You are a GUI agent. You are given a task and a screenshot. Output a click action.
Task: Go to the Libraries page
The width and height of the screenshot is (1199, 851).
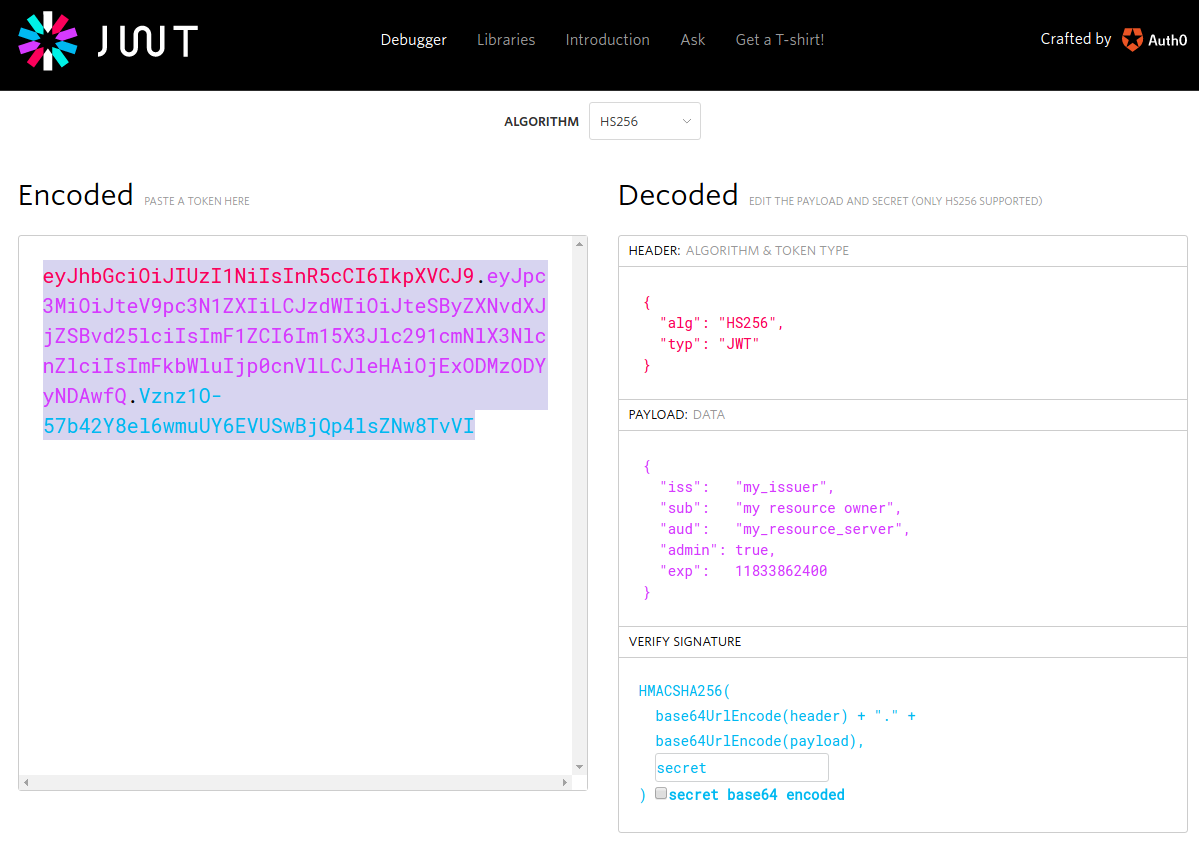pyautogui.click(x=505, y=40)
